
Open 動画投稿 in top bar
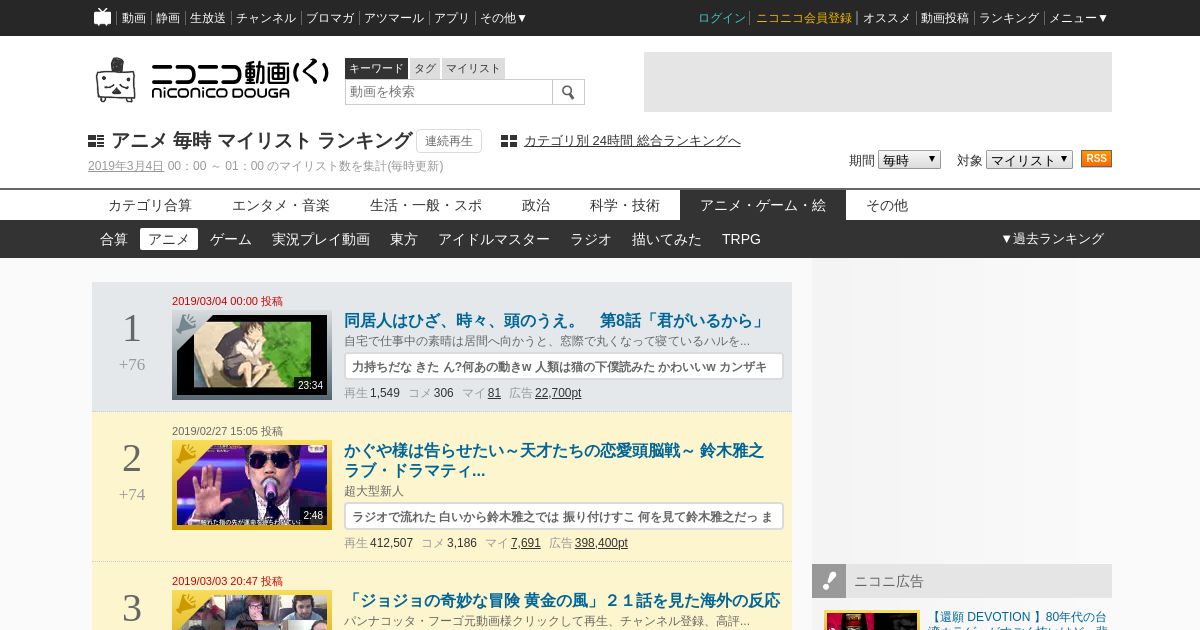point(945,18)
